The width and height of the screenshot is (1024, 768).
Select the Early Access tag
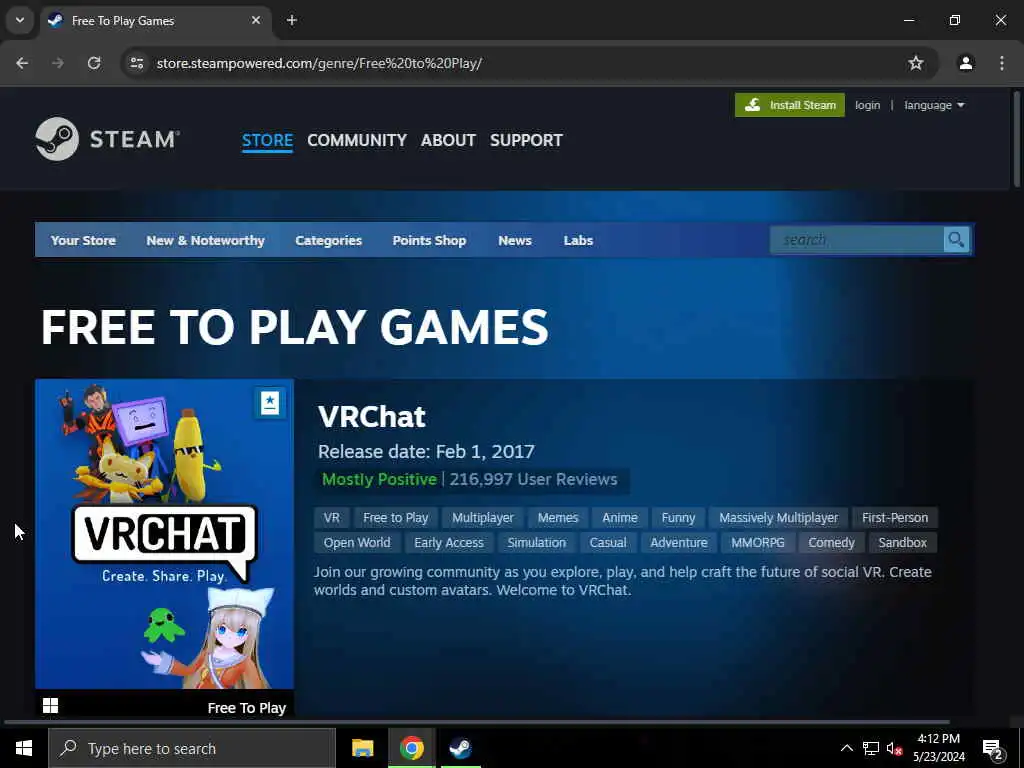449,542
